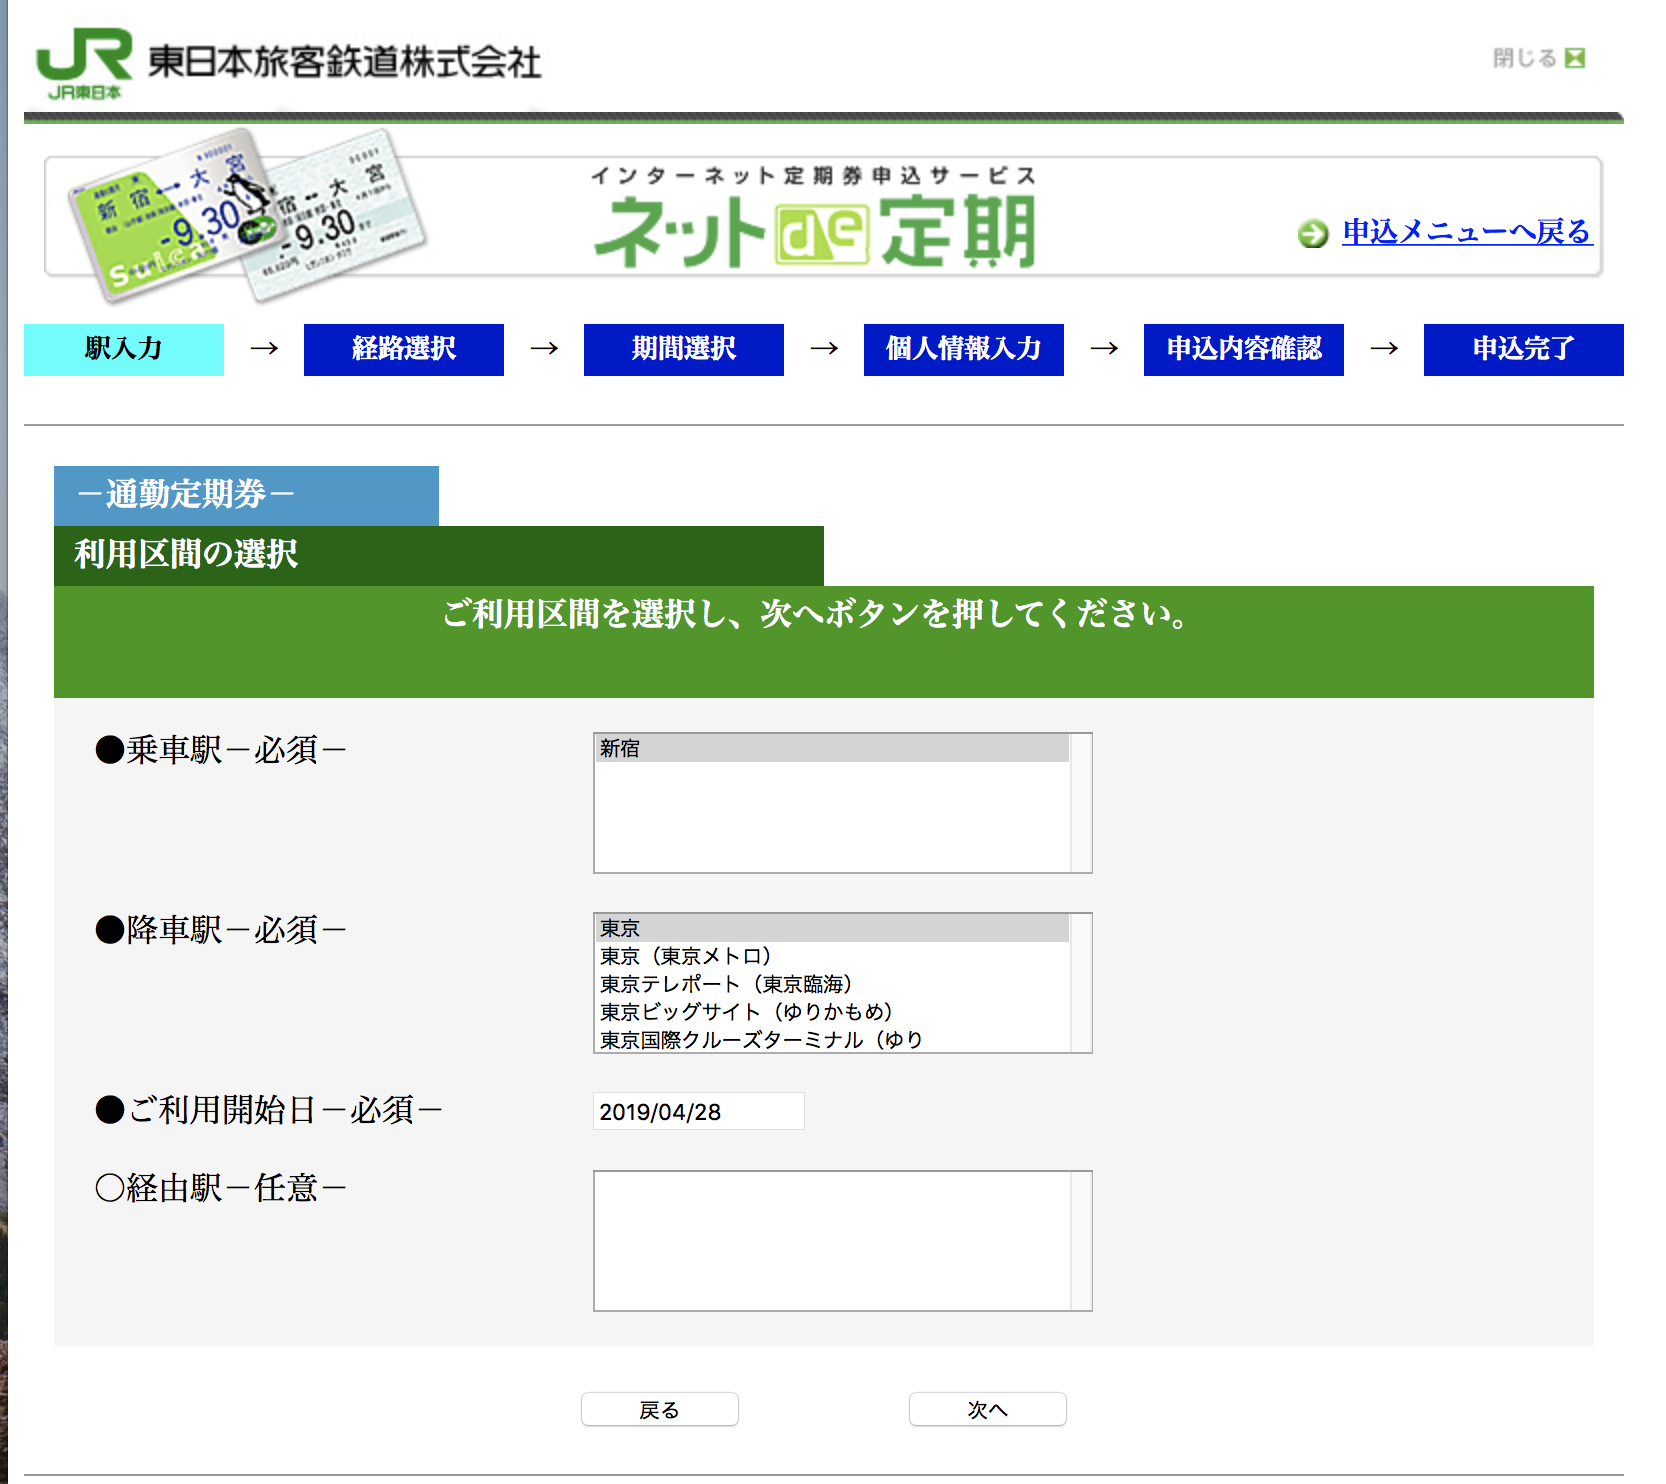
Task: Open the 個人情報入力 step
Action: pos(964,349)
